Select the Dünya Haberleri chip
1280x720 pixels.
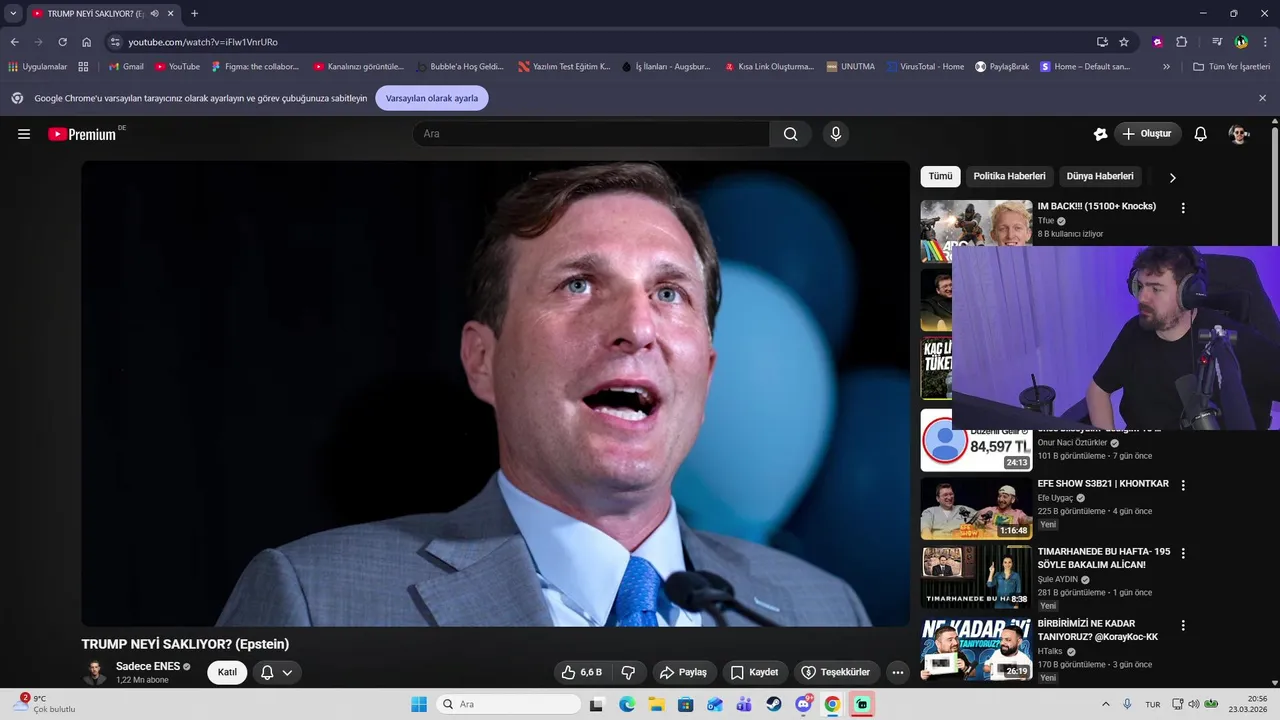click(x=1100, y=176)
